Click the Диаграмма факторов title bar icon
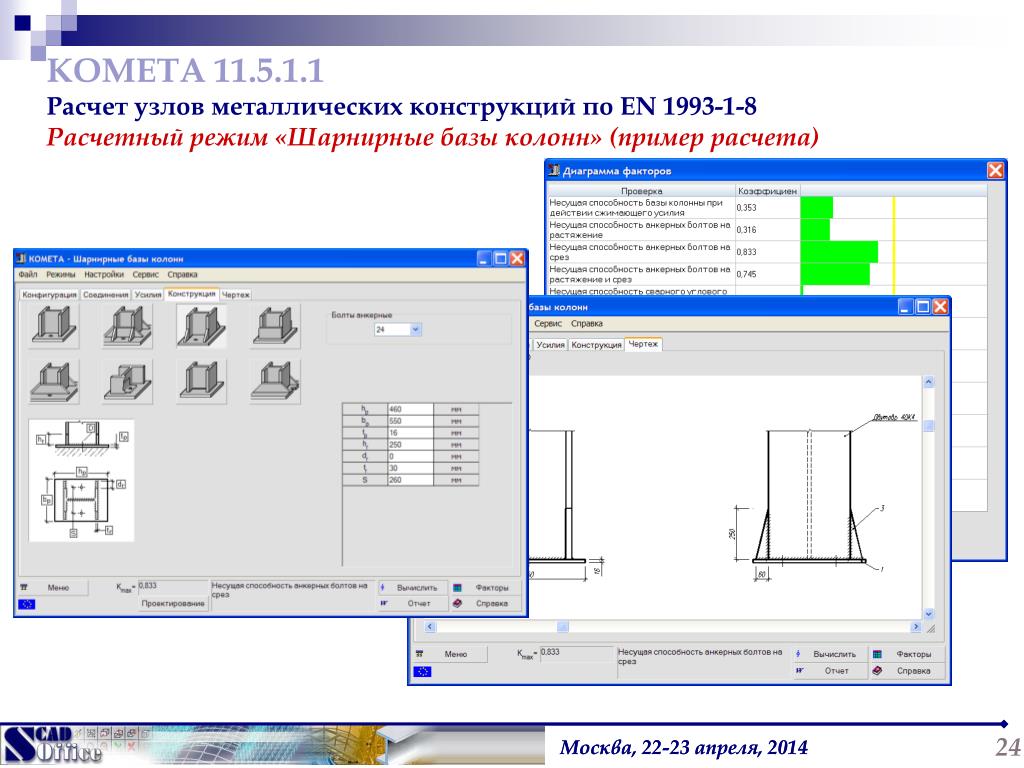The width and height of the screenshot is (1024, 768). point(554,170)
